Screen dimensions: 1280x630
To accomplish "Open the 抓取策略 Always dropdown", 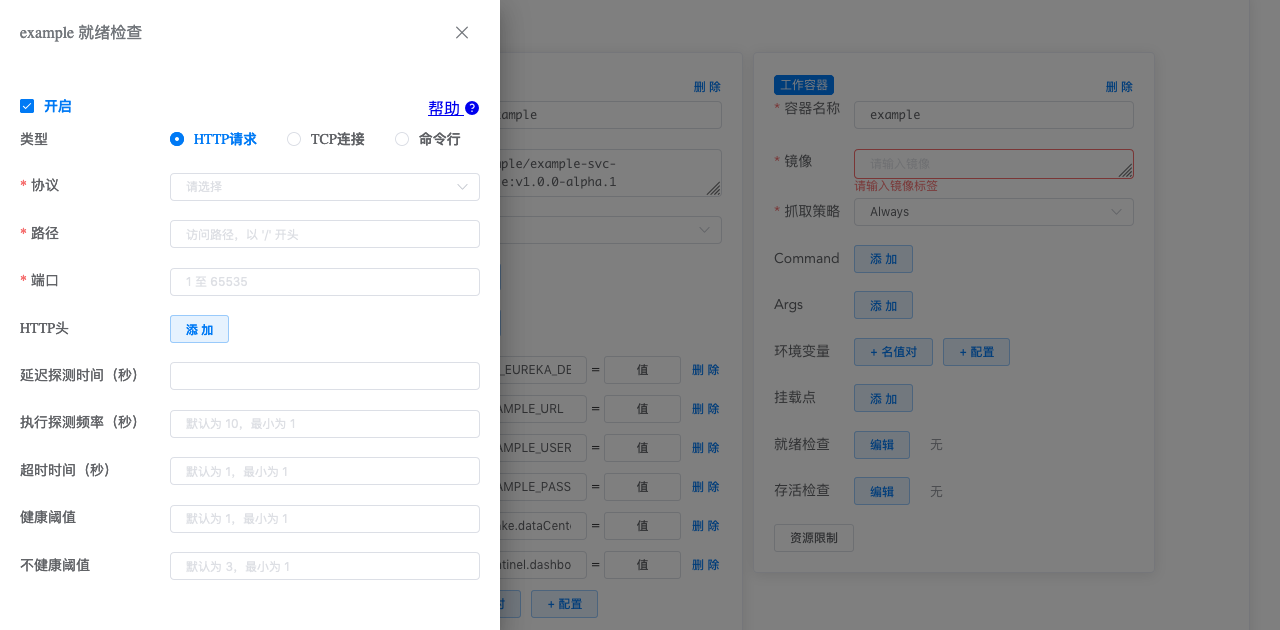I will tap(994, 212).
